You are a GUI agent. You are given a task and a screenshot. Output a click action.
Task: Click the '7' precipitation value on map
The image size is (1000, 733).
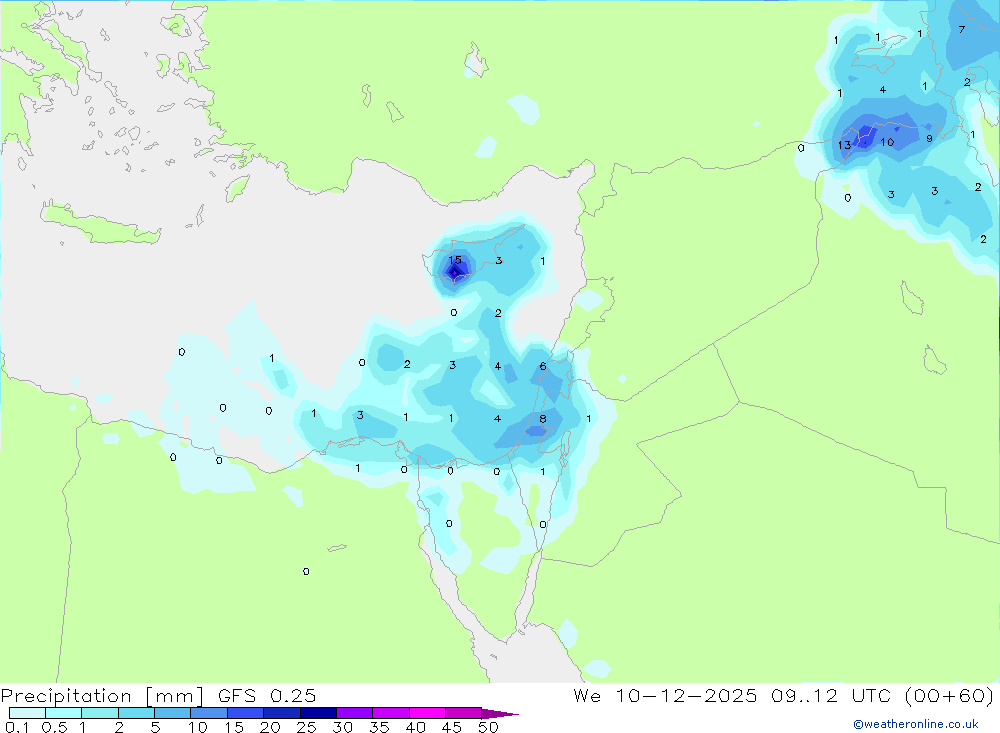pyautogui.click(x=962, y=29)
